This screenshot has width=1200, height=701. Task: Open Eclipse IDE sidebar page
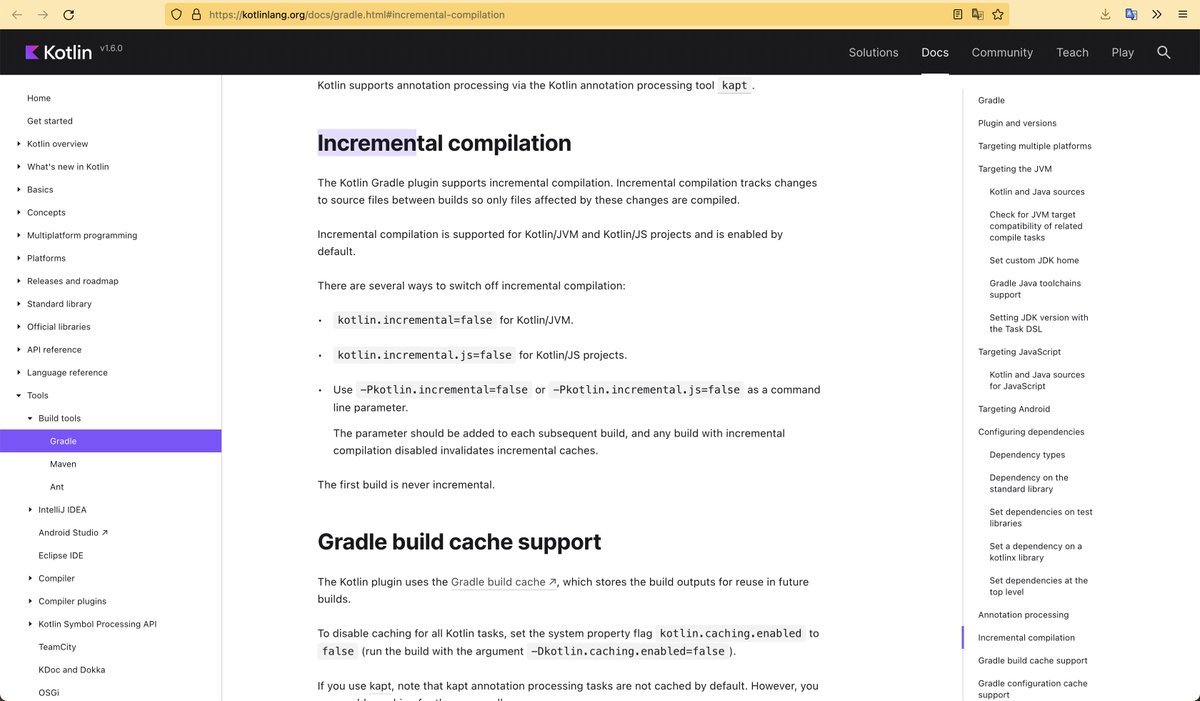[61, 555]
